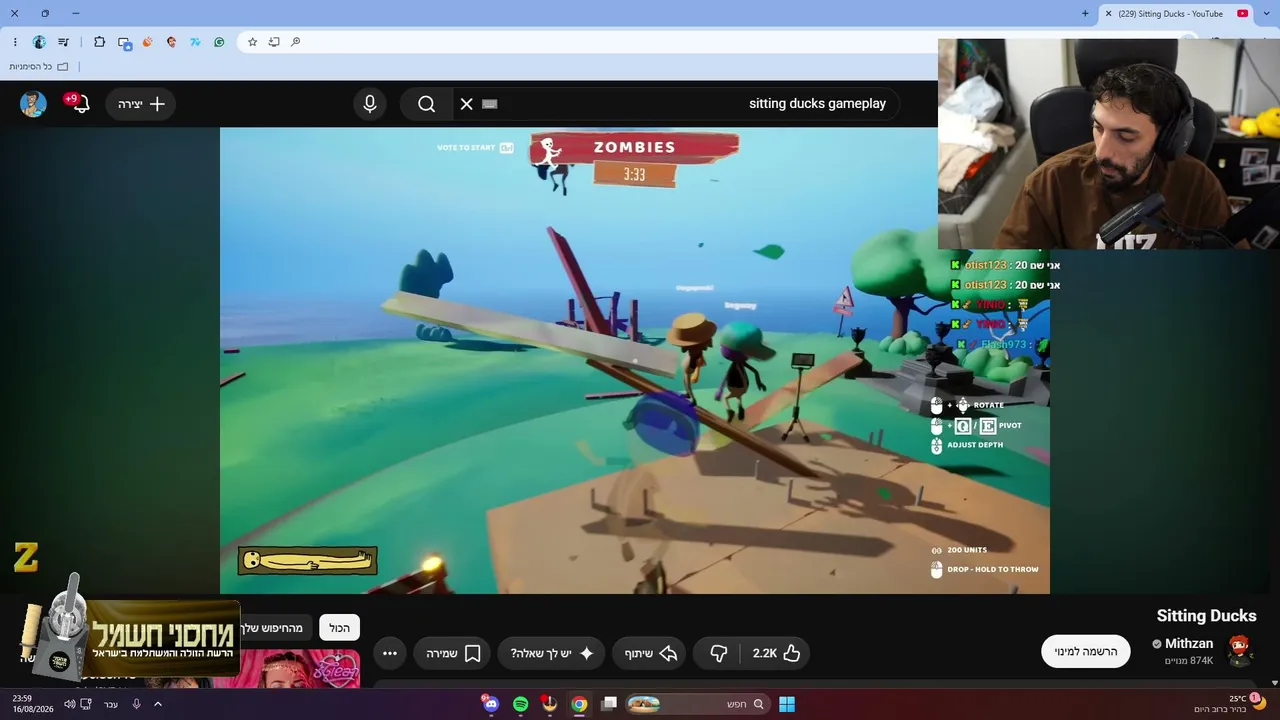This screenshot has width=1280, height=720.
Task: Open Spotify from the taskbar
Action: coord(520,704)
